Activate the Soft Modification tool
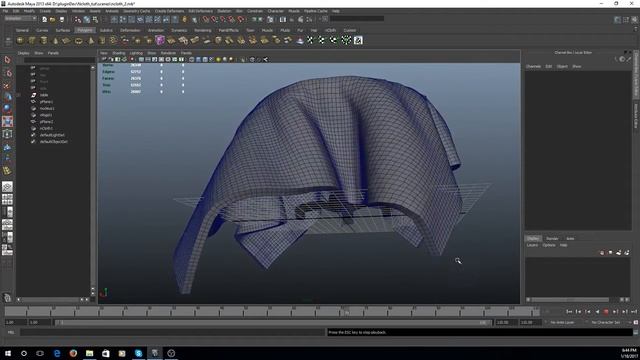This screenshot has width=640, height=360. pos(7,147)
